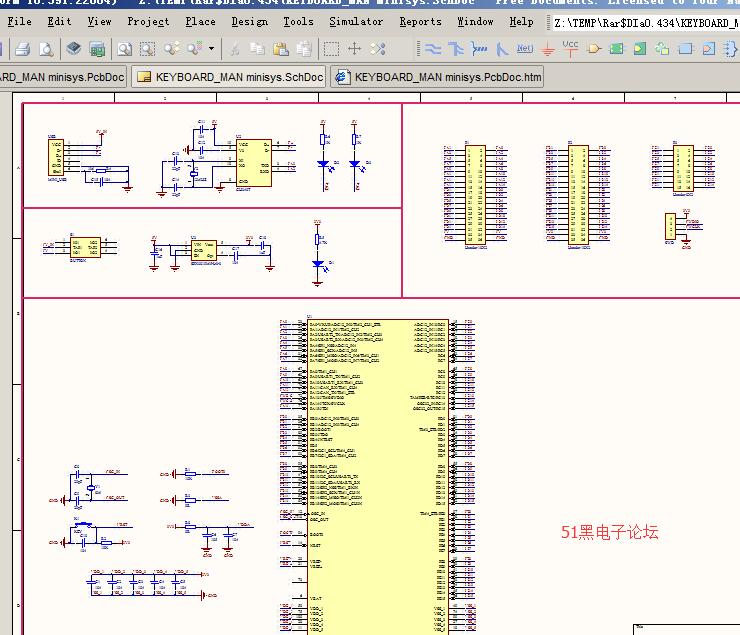The height and width of the screenshot is (635, 740).
Task: Select the Rubber Stamp tool
Action: [304, 49]
